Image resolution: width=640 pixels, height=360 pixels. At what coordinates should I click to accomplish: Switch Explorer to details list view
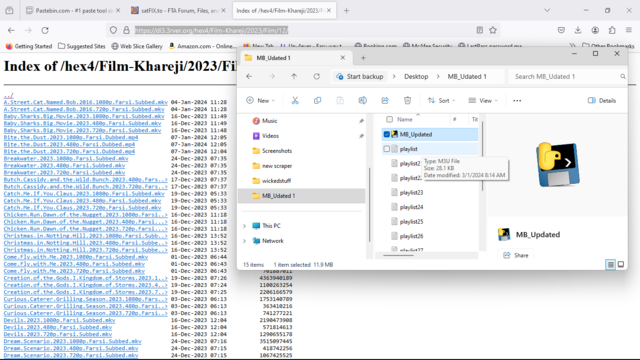(611, 264)
